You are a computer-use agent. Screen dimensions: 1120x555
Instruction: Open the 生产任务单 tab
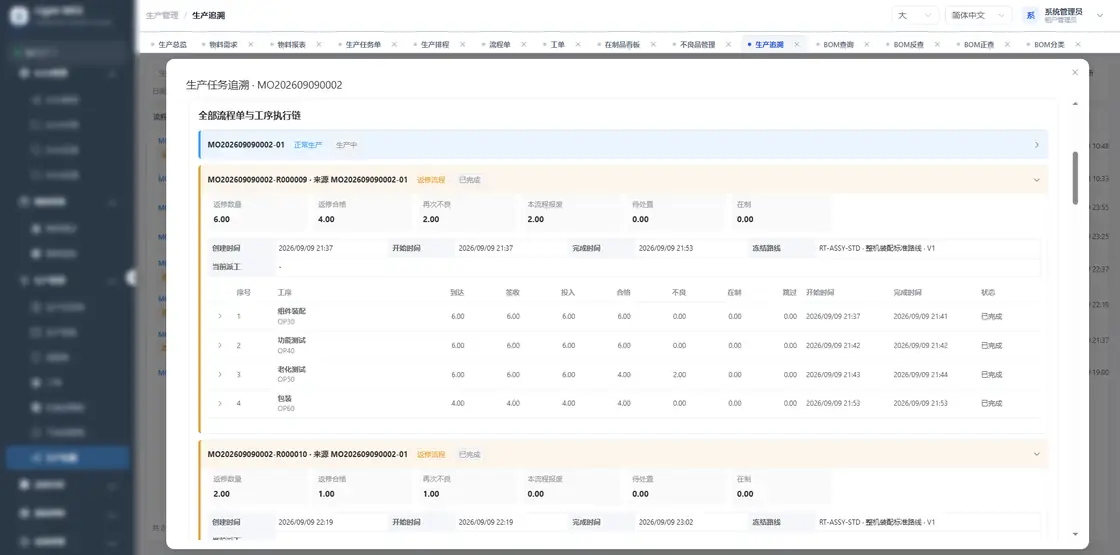click(x=364, y=44)
